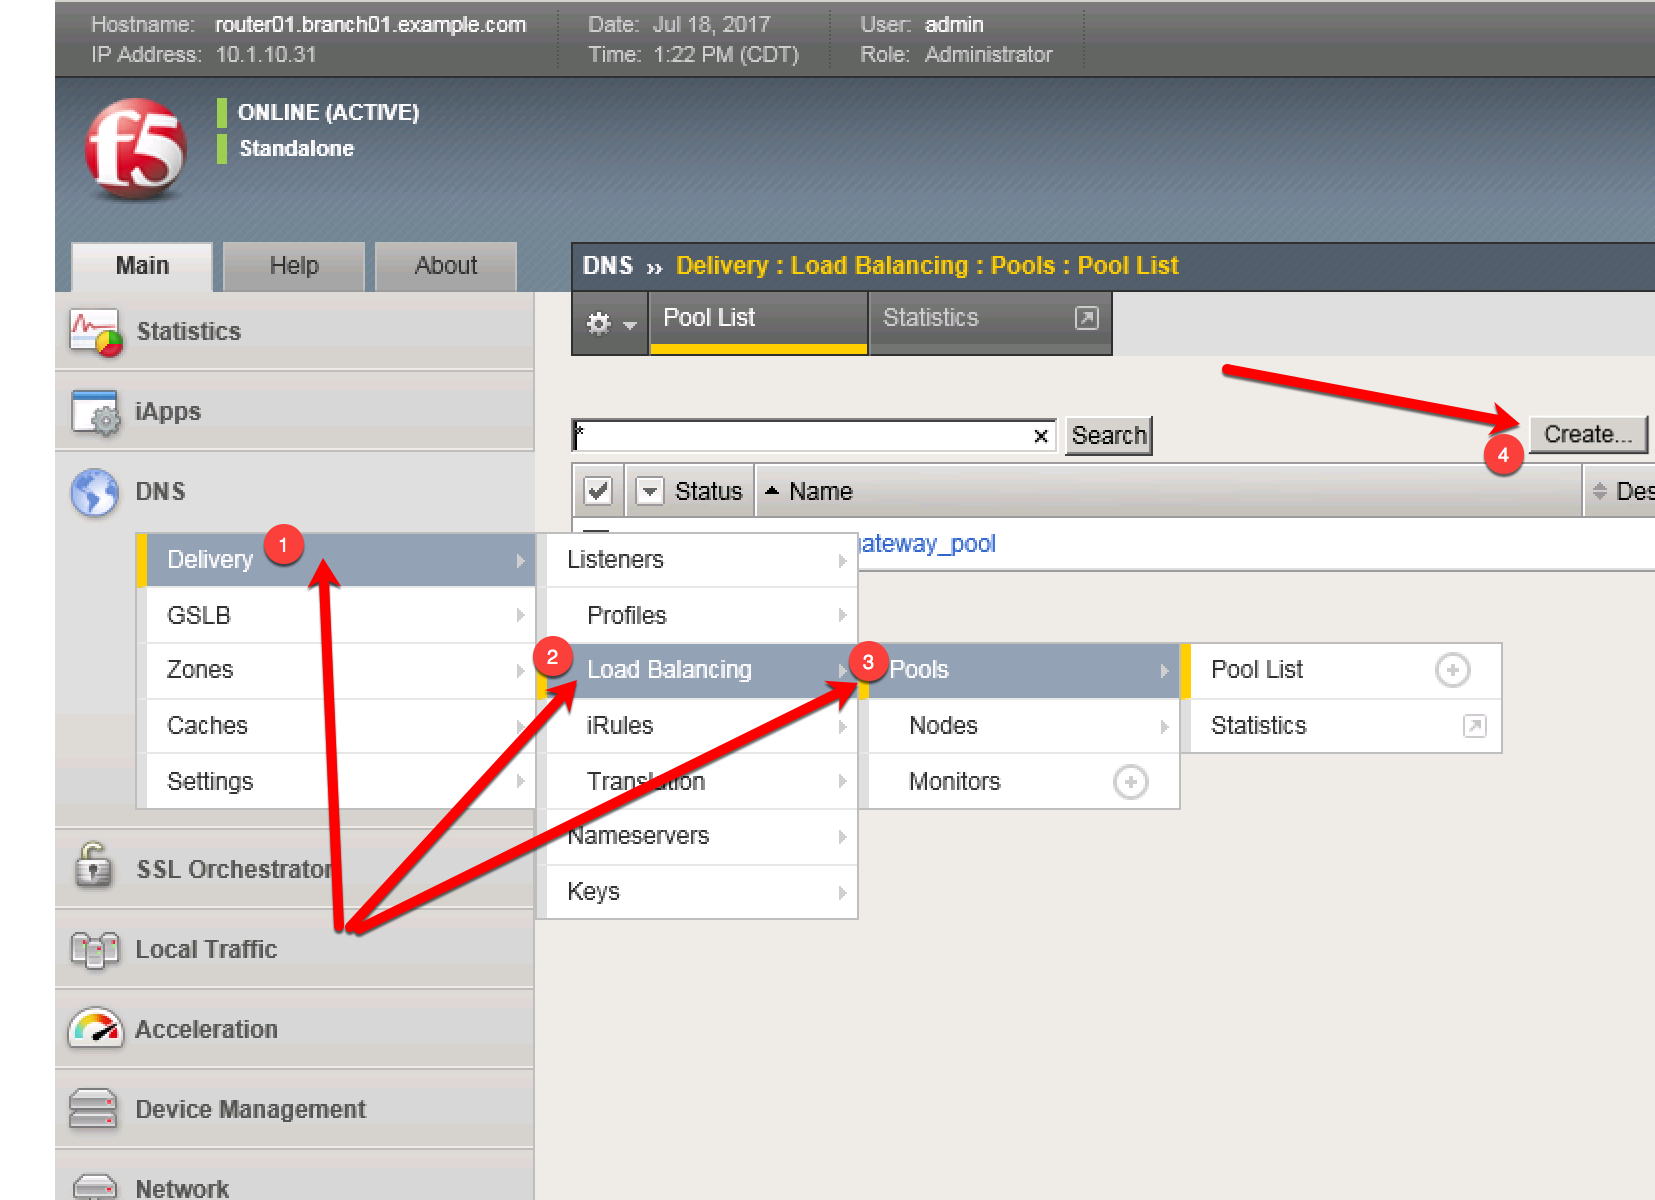Screen dimensions: 1655x1200
Task: Click the DNS globe icon
Action: click(x=95, y=492)
